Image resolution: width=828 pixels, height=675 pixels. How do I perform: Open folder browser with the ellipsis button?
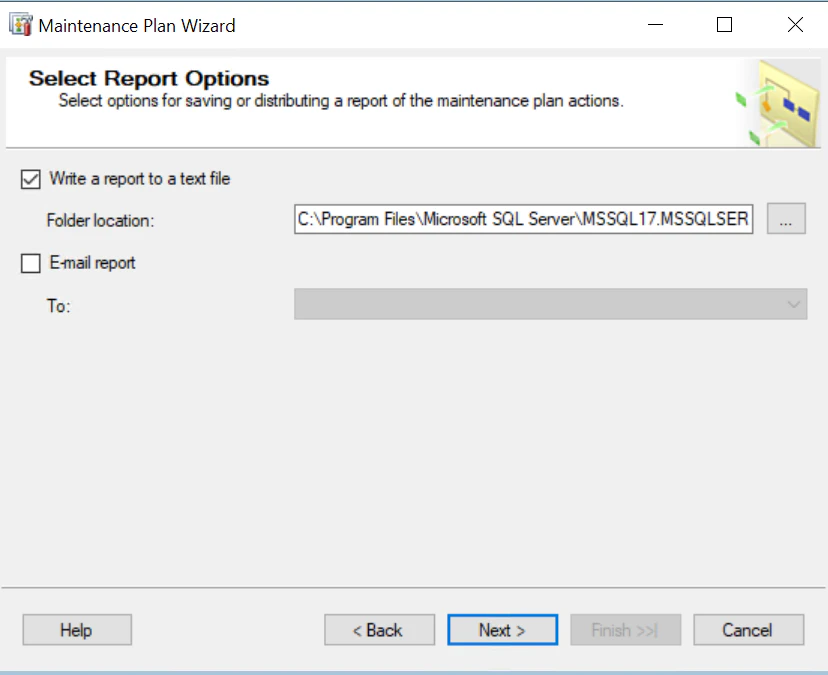(786, 219)
